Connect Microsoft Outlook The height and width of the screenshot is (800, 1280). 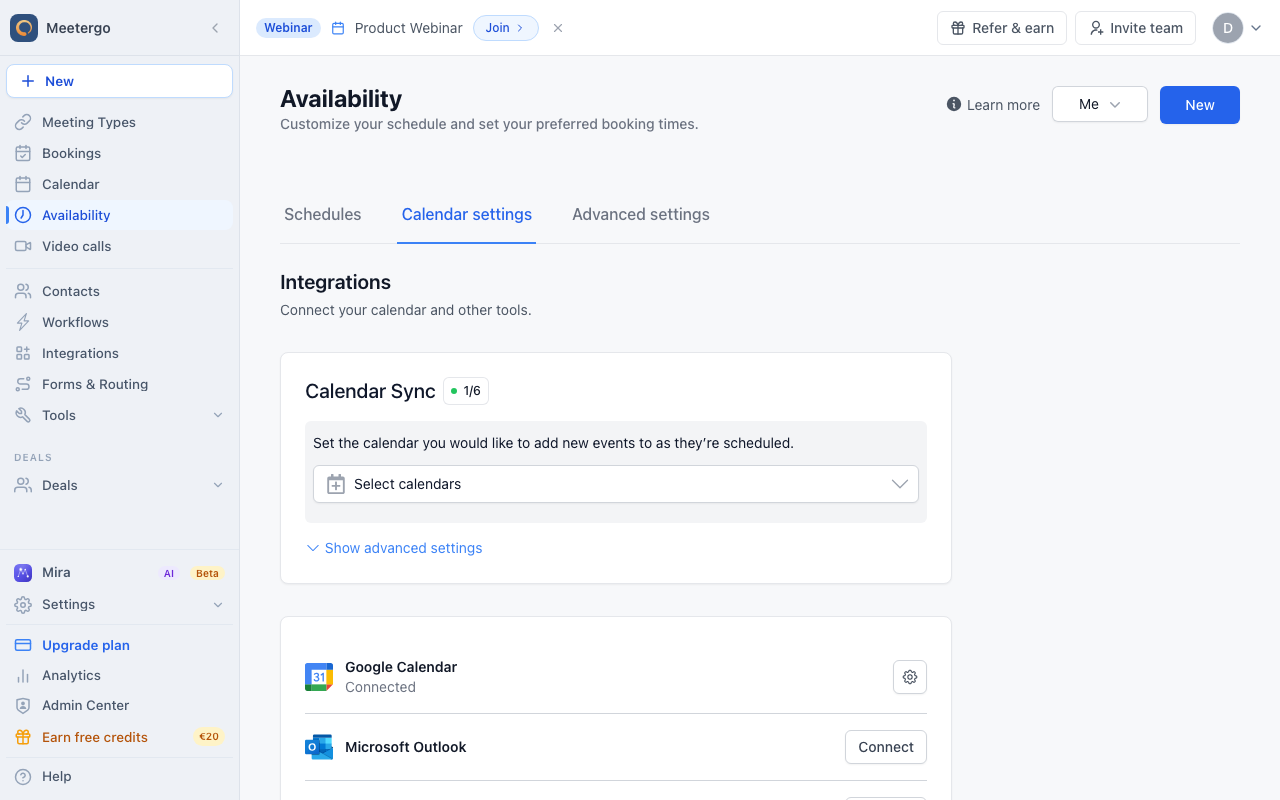click(886, 747)
